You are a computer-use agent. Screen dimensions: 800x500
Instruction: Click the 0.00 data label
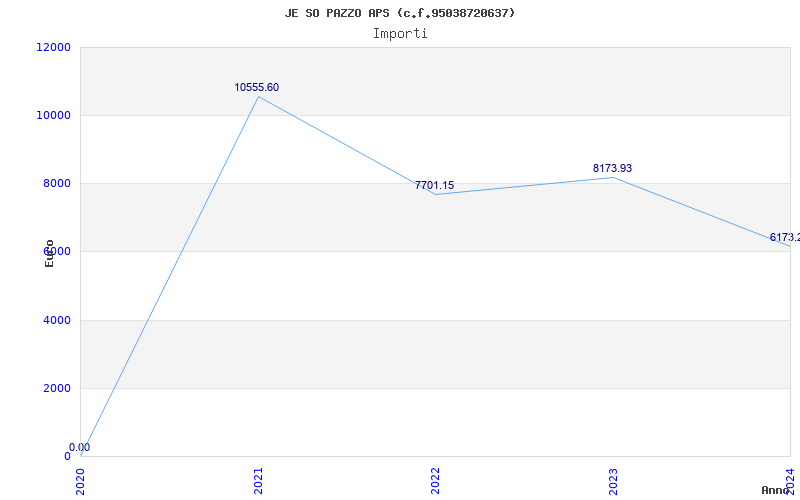click(x=79, y=448)
